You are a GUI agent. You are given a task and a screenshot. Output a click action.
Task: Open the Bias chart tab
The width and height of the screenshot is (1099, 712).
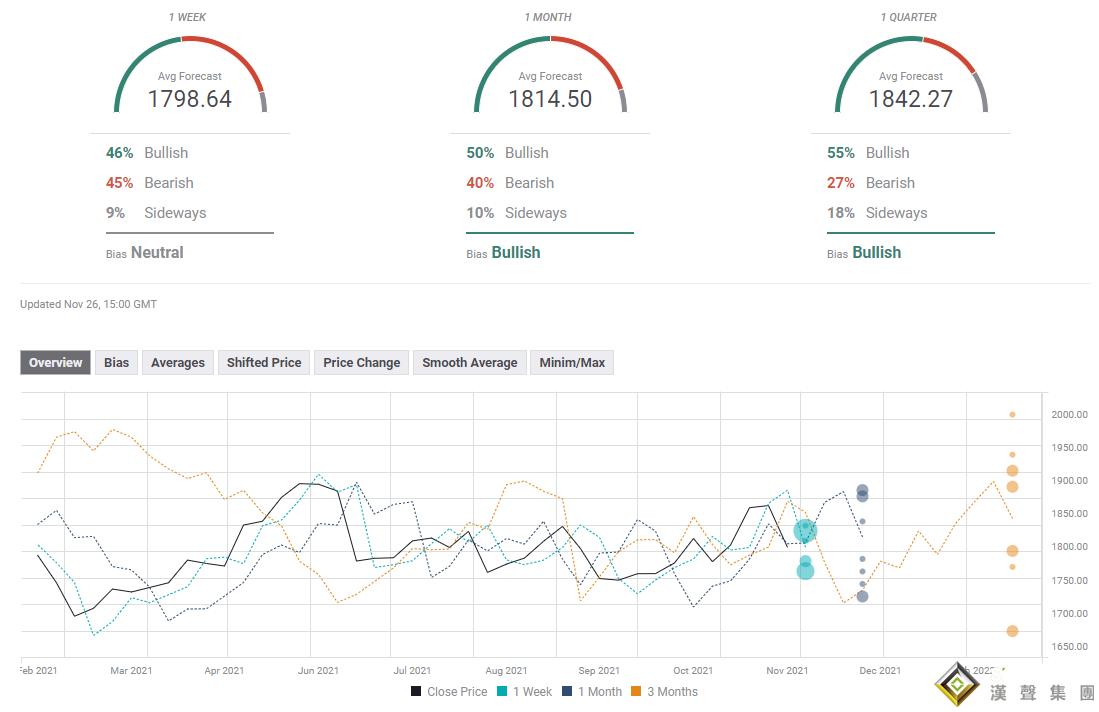pyautogui.click(x=117, y=363)
